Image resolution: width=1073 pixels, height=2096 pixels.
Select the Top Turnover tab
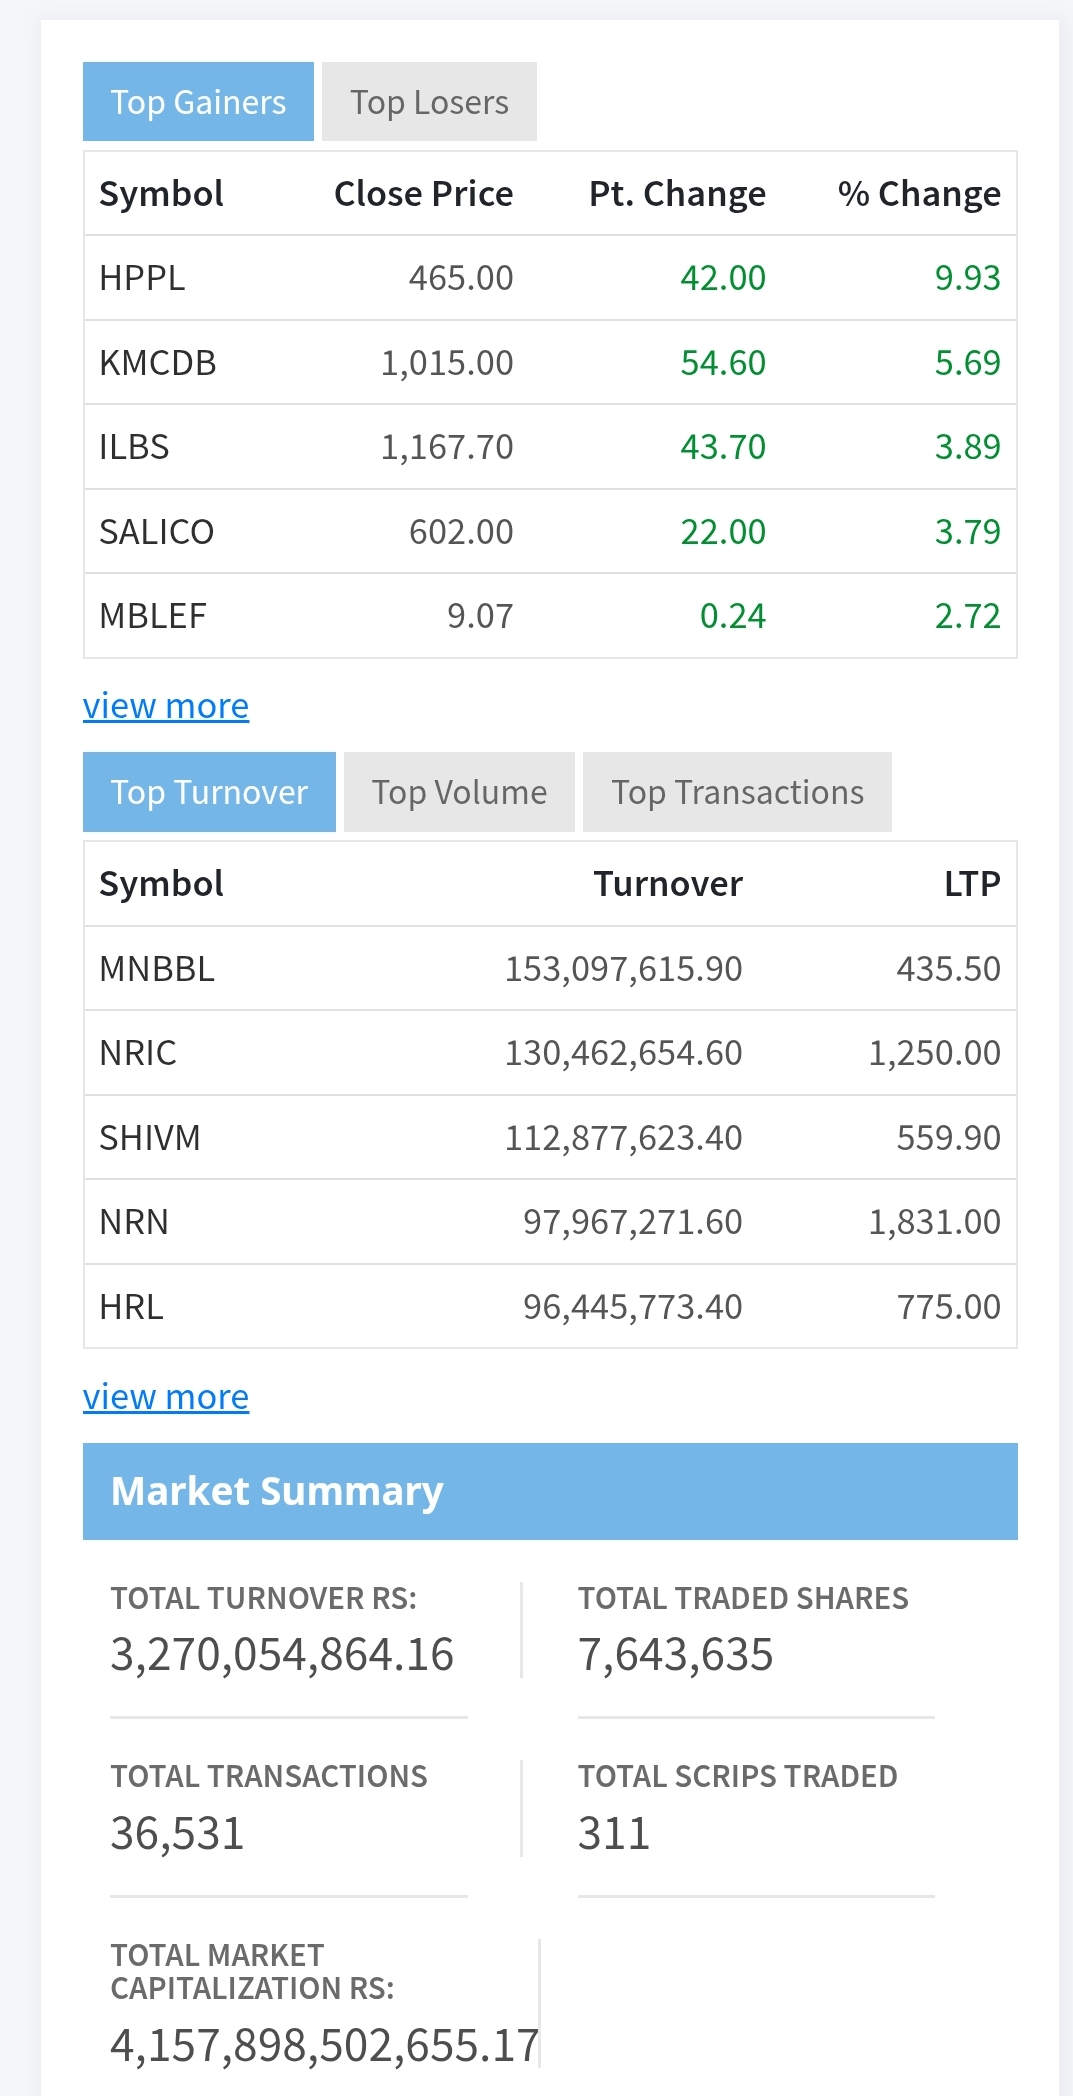pyautogui.click(x=209, y=792)
